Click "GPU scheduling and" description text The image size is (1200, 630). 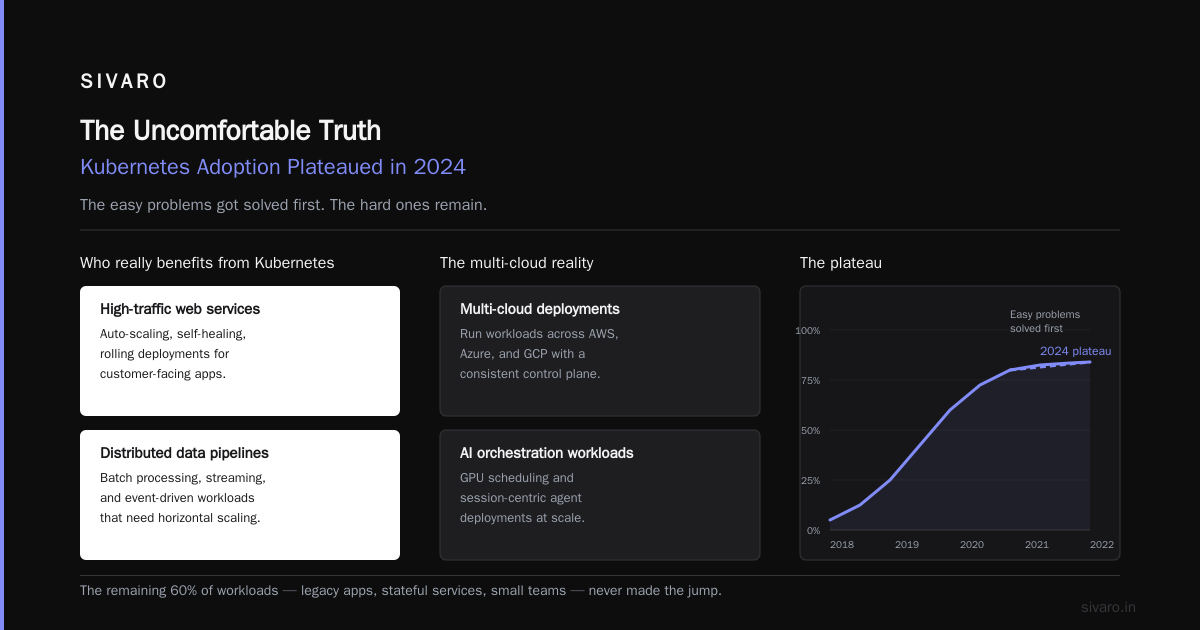[522, 498]
